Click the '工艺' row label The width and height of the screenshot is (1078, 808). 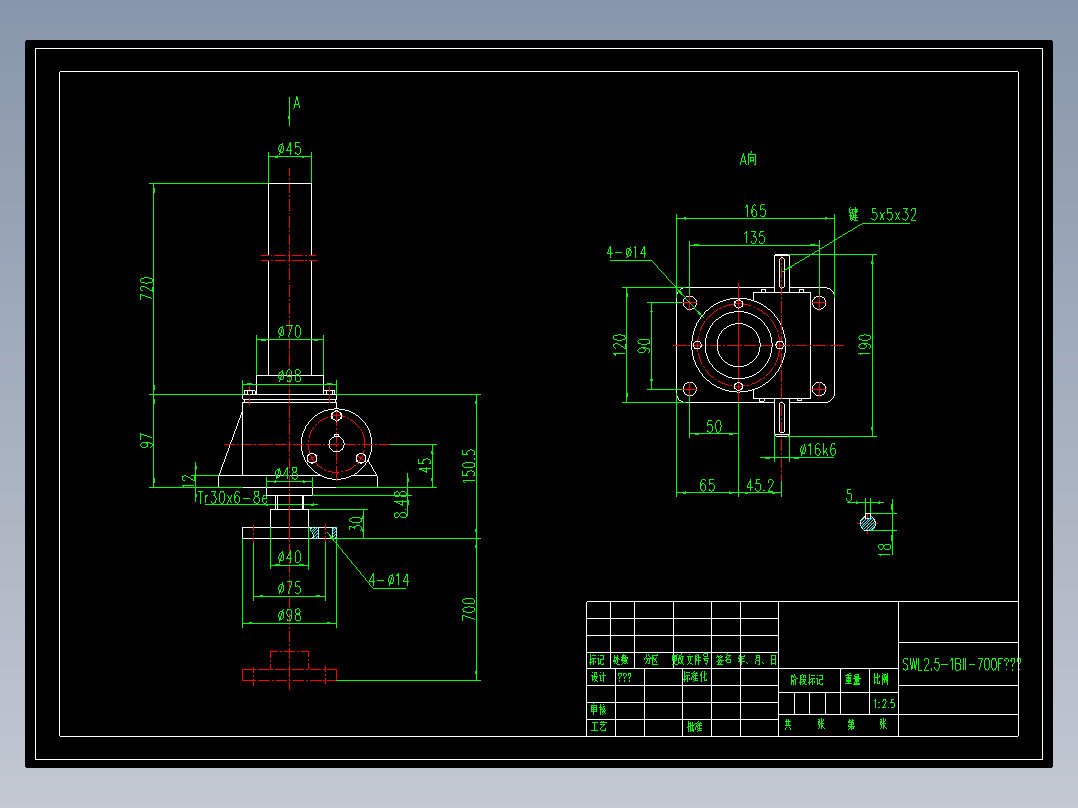598,726
